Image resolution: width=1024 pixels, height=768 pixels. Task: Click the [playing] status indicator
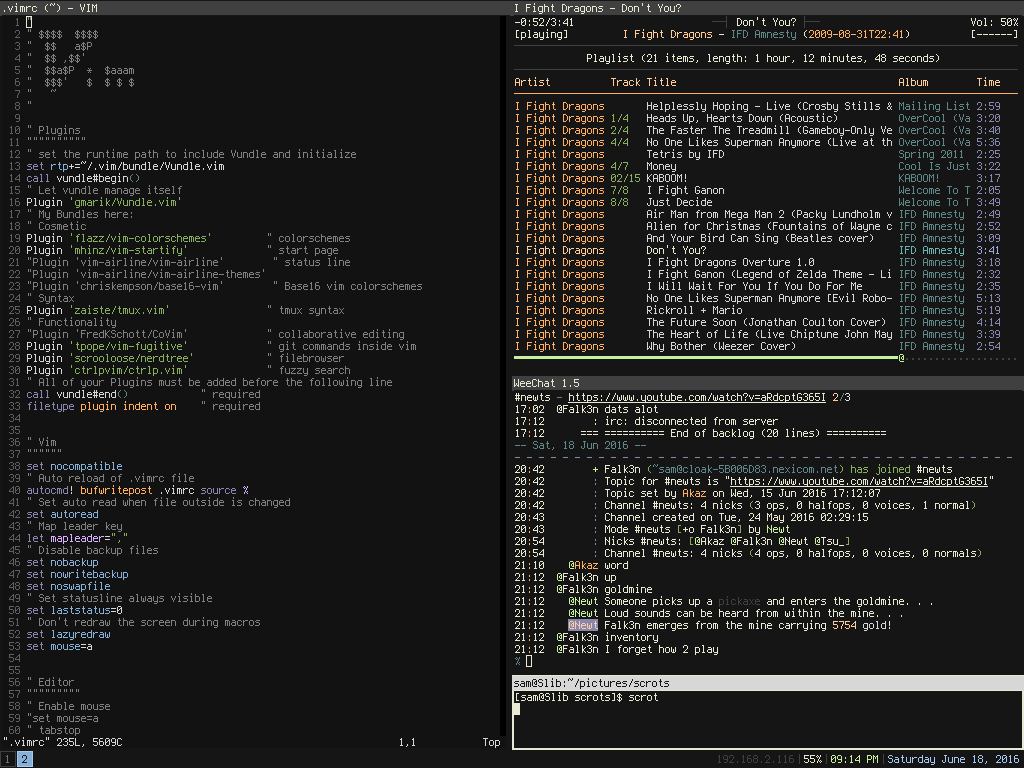[x=541, y=34]
